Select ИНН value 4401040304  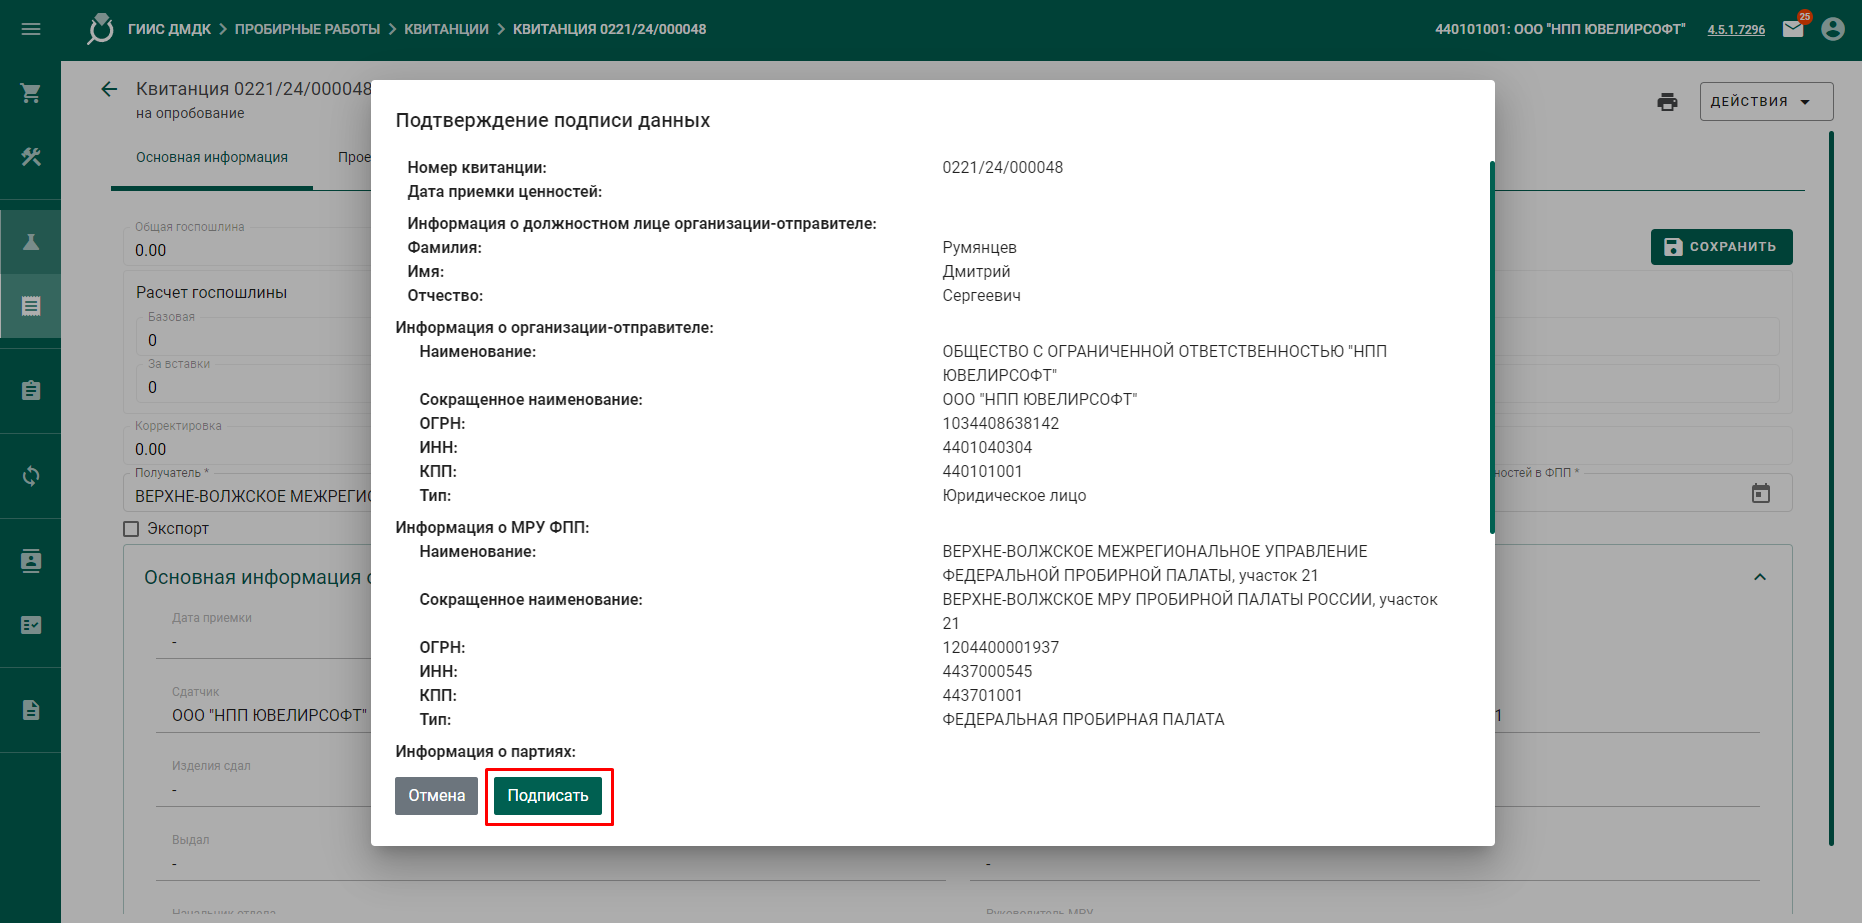tap(987, 447)
